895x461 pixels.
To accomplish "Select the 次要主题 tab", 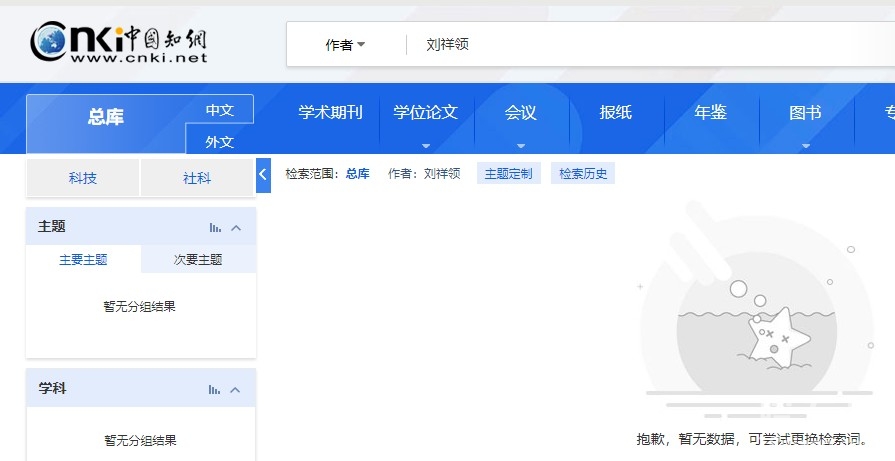I will 198,259.
